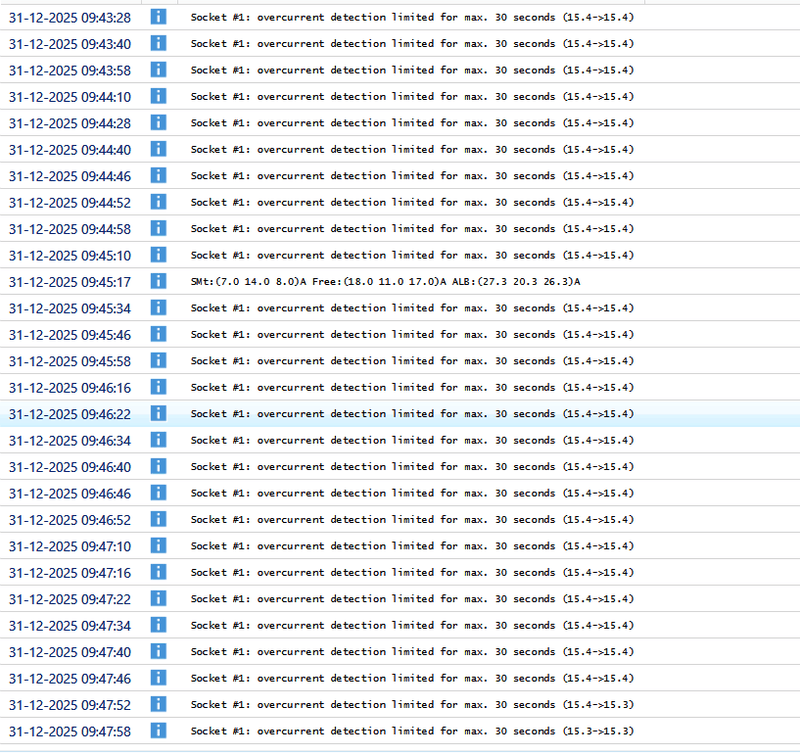The image size is (800, 755).
Task: Select timestamp 31-12-2025 09:45:46
Action: 70,336
